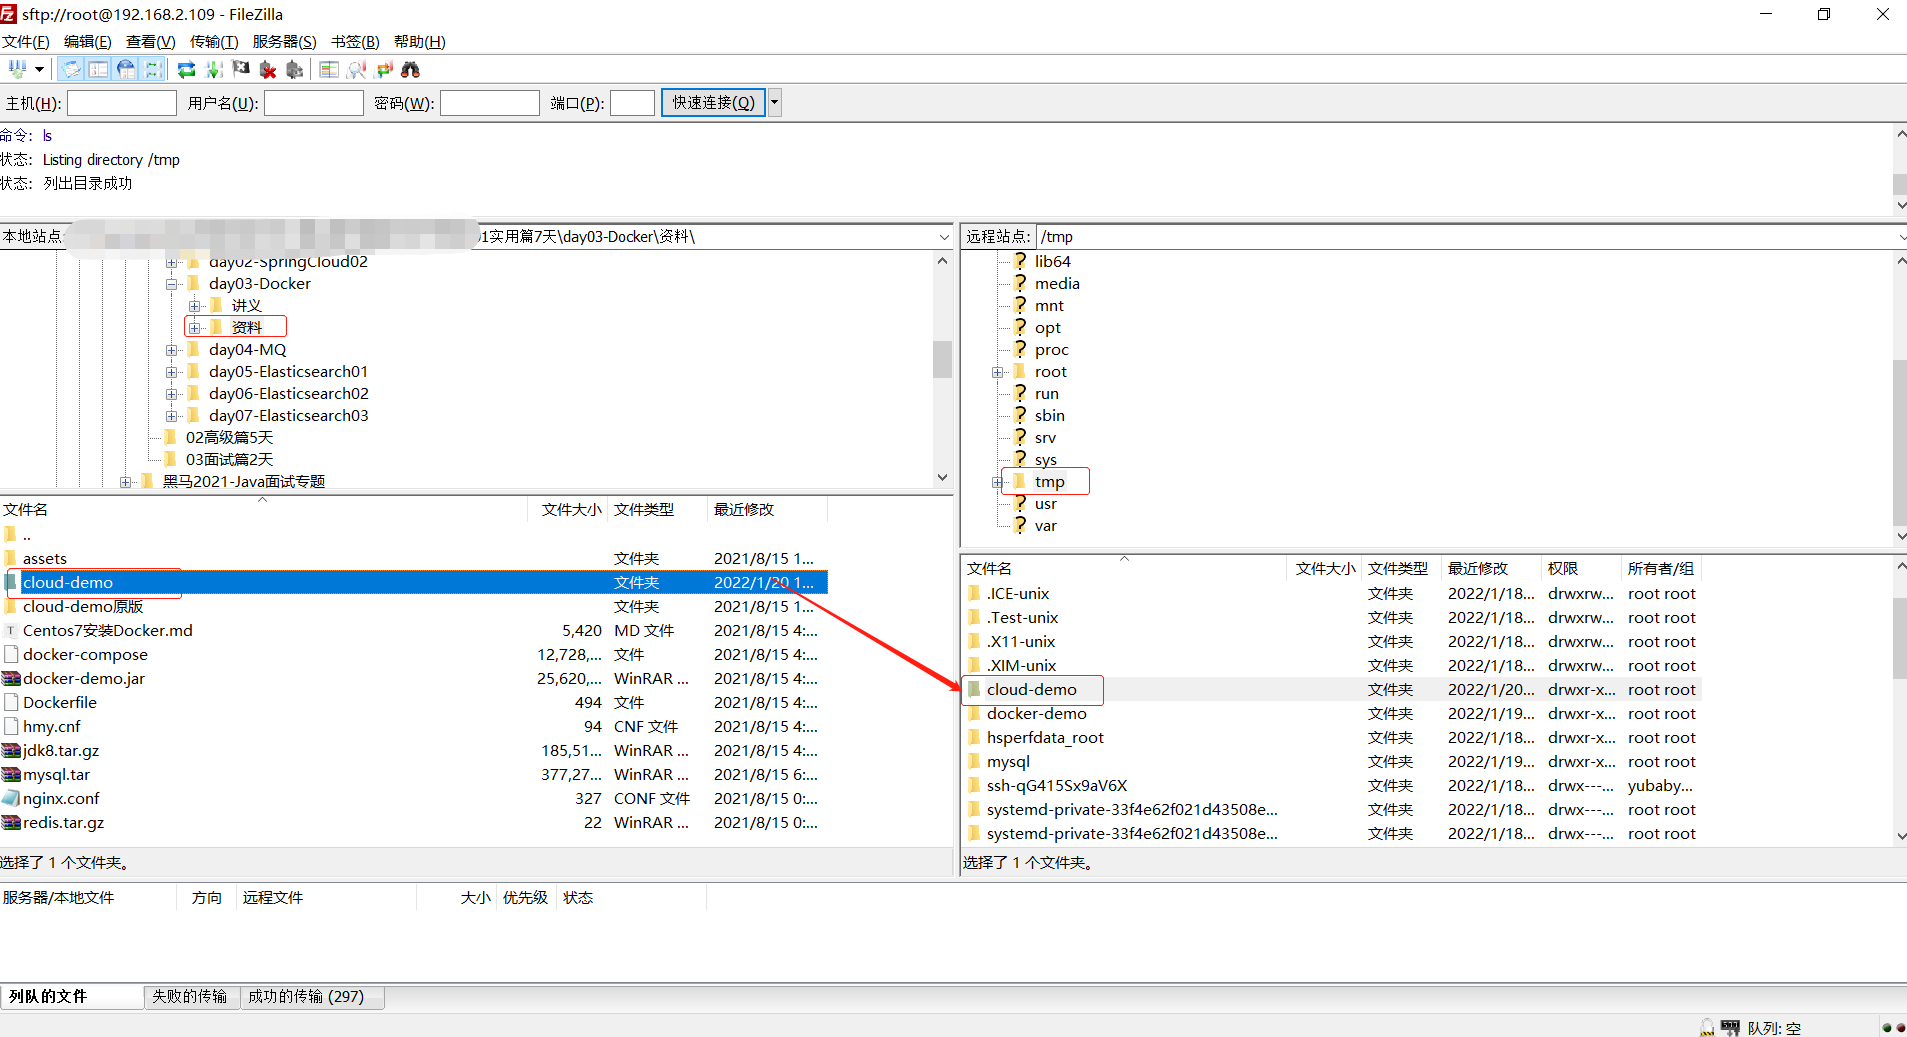Click the queue icon in status bar
Viewport: 1907px width, 1037px height.
(x=1730, y=1028)
